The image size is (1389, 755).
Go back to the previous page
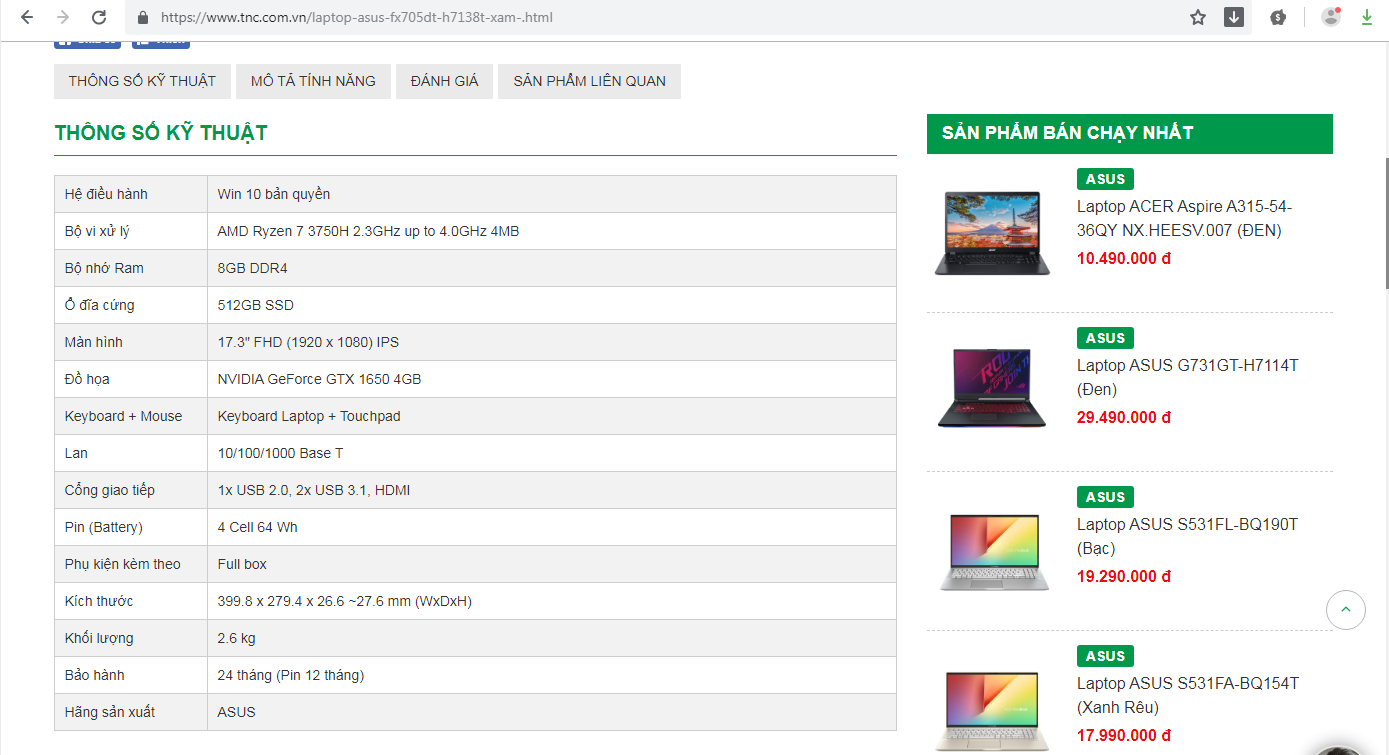point(27,17)
